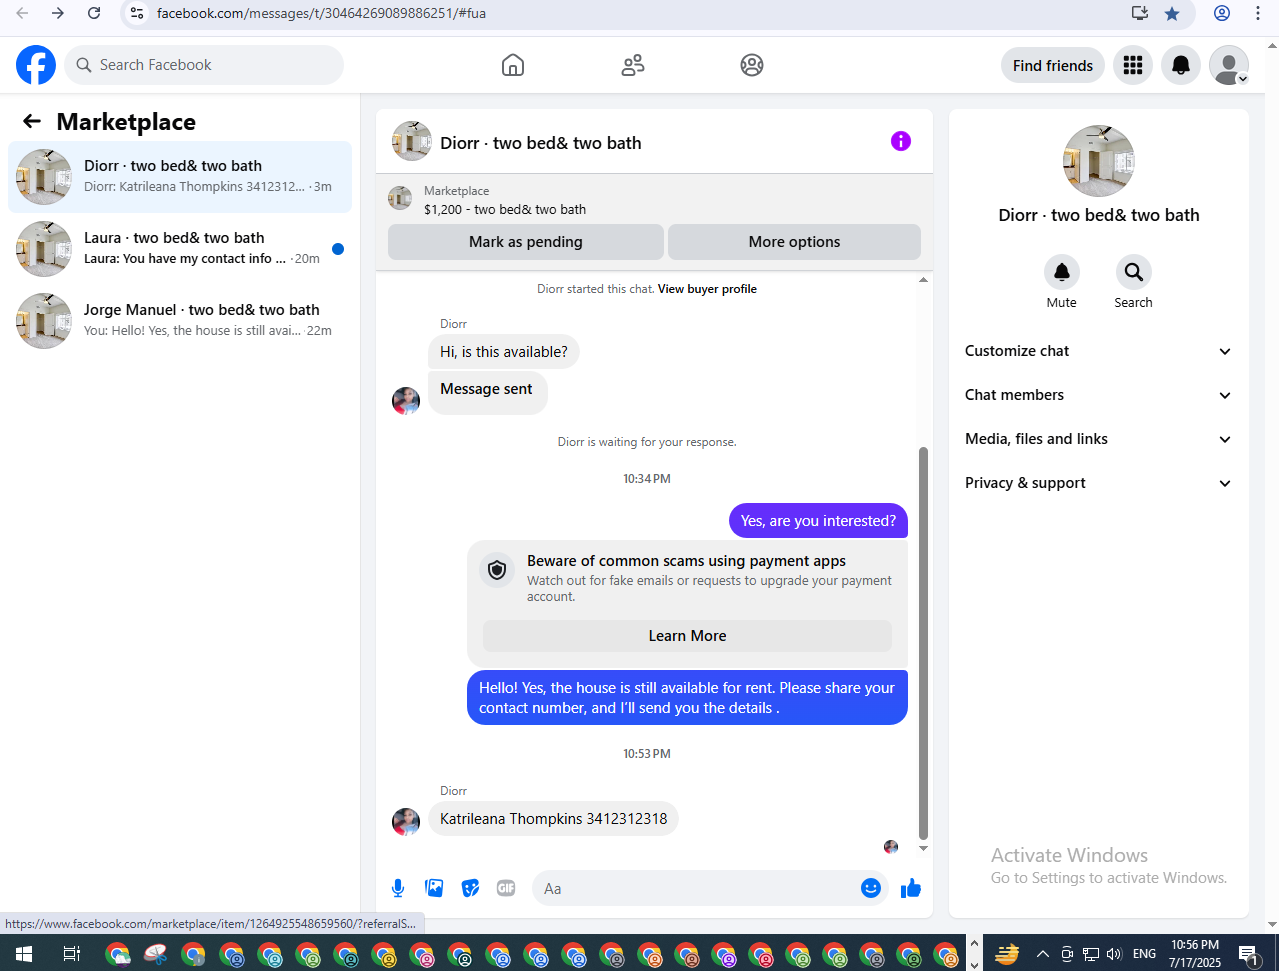
Task: Record a voice clip with microphone icon
Action: [x=398, y=888]
